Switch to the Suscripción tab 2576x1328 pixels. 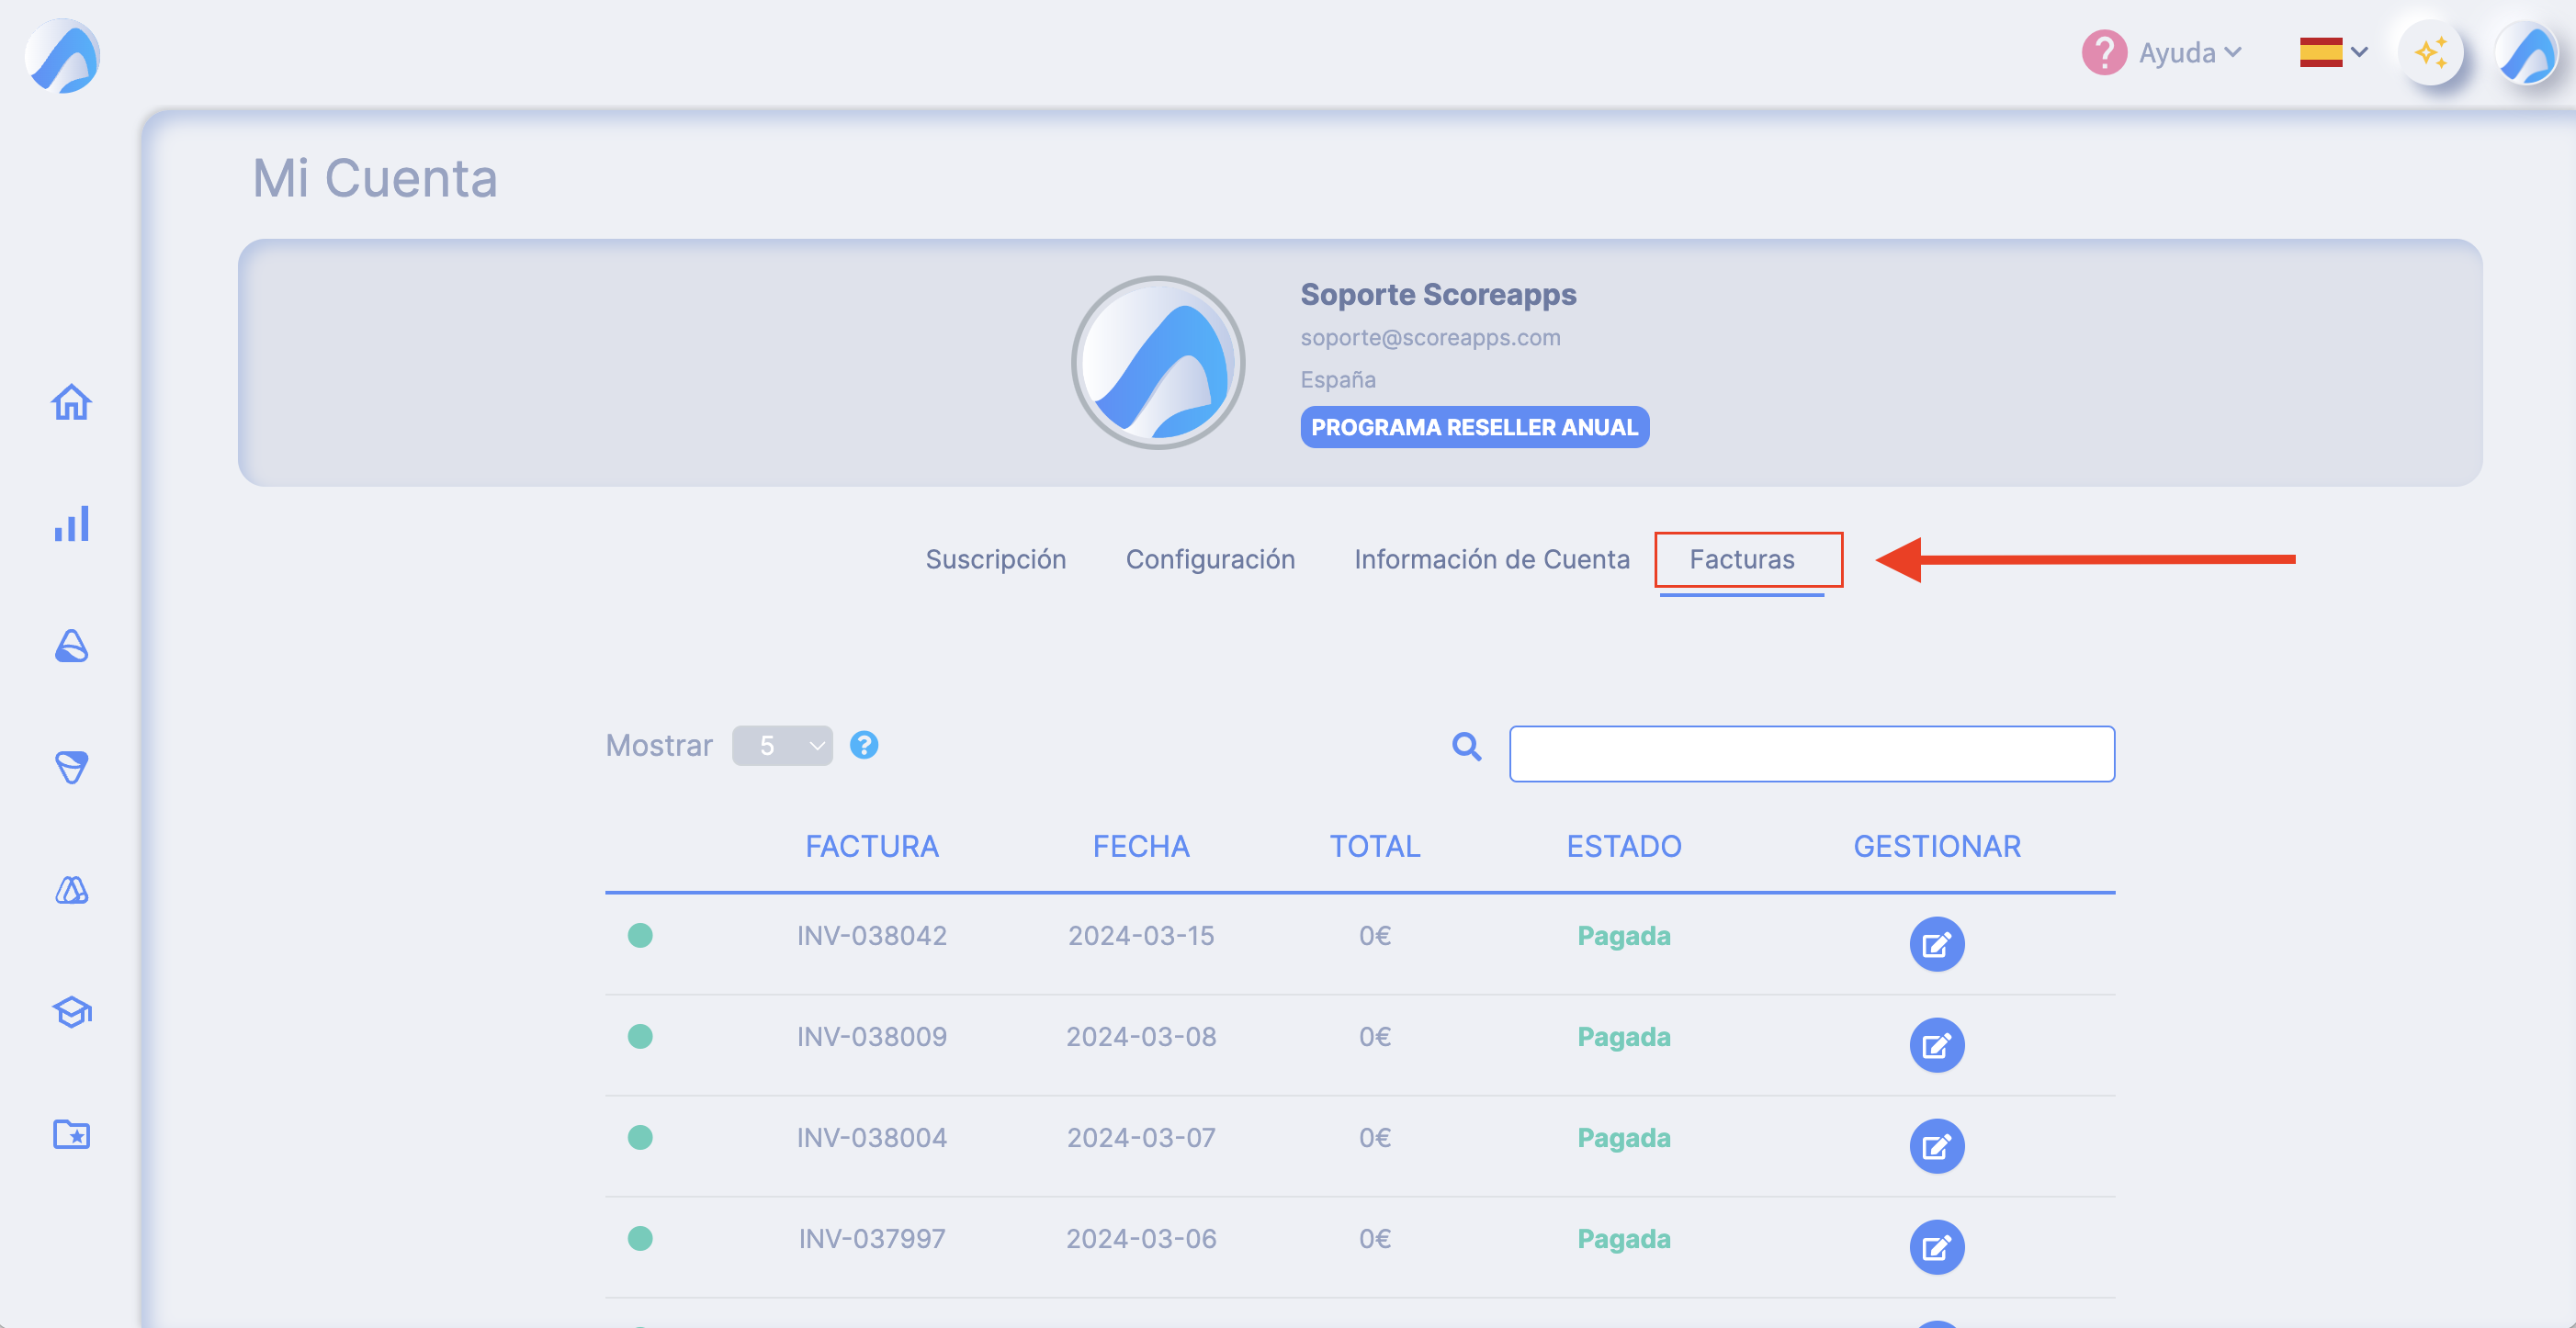[x=995, y=559]
